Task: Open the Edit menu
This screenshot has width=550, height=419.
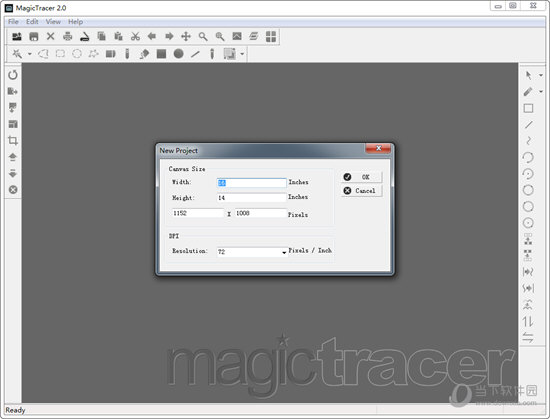Action: [32, 22]
